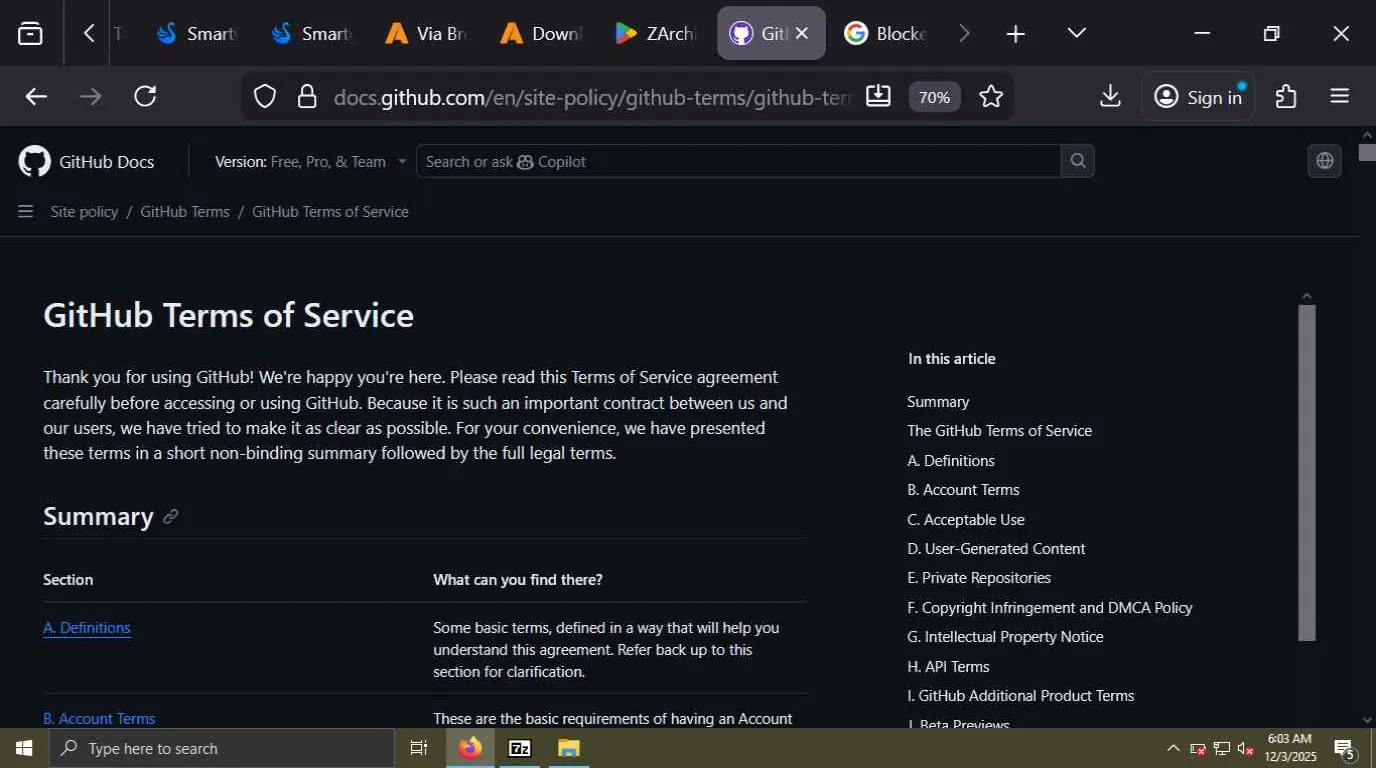Viewport: 1376px width, 768px height.
Task: Jump to A. Definitions in article contents
Action: (951, 461)
